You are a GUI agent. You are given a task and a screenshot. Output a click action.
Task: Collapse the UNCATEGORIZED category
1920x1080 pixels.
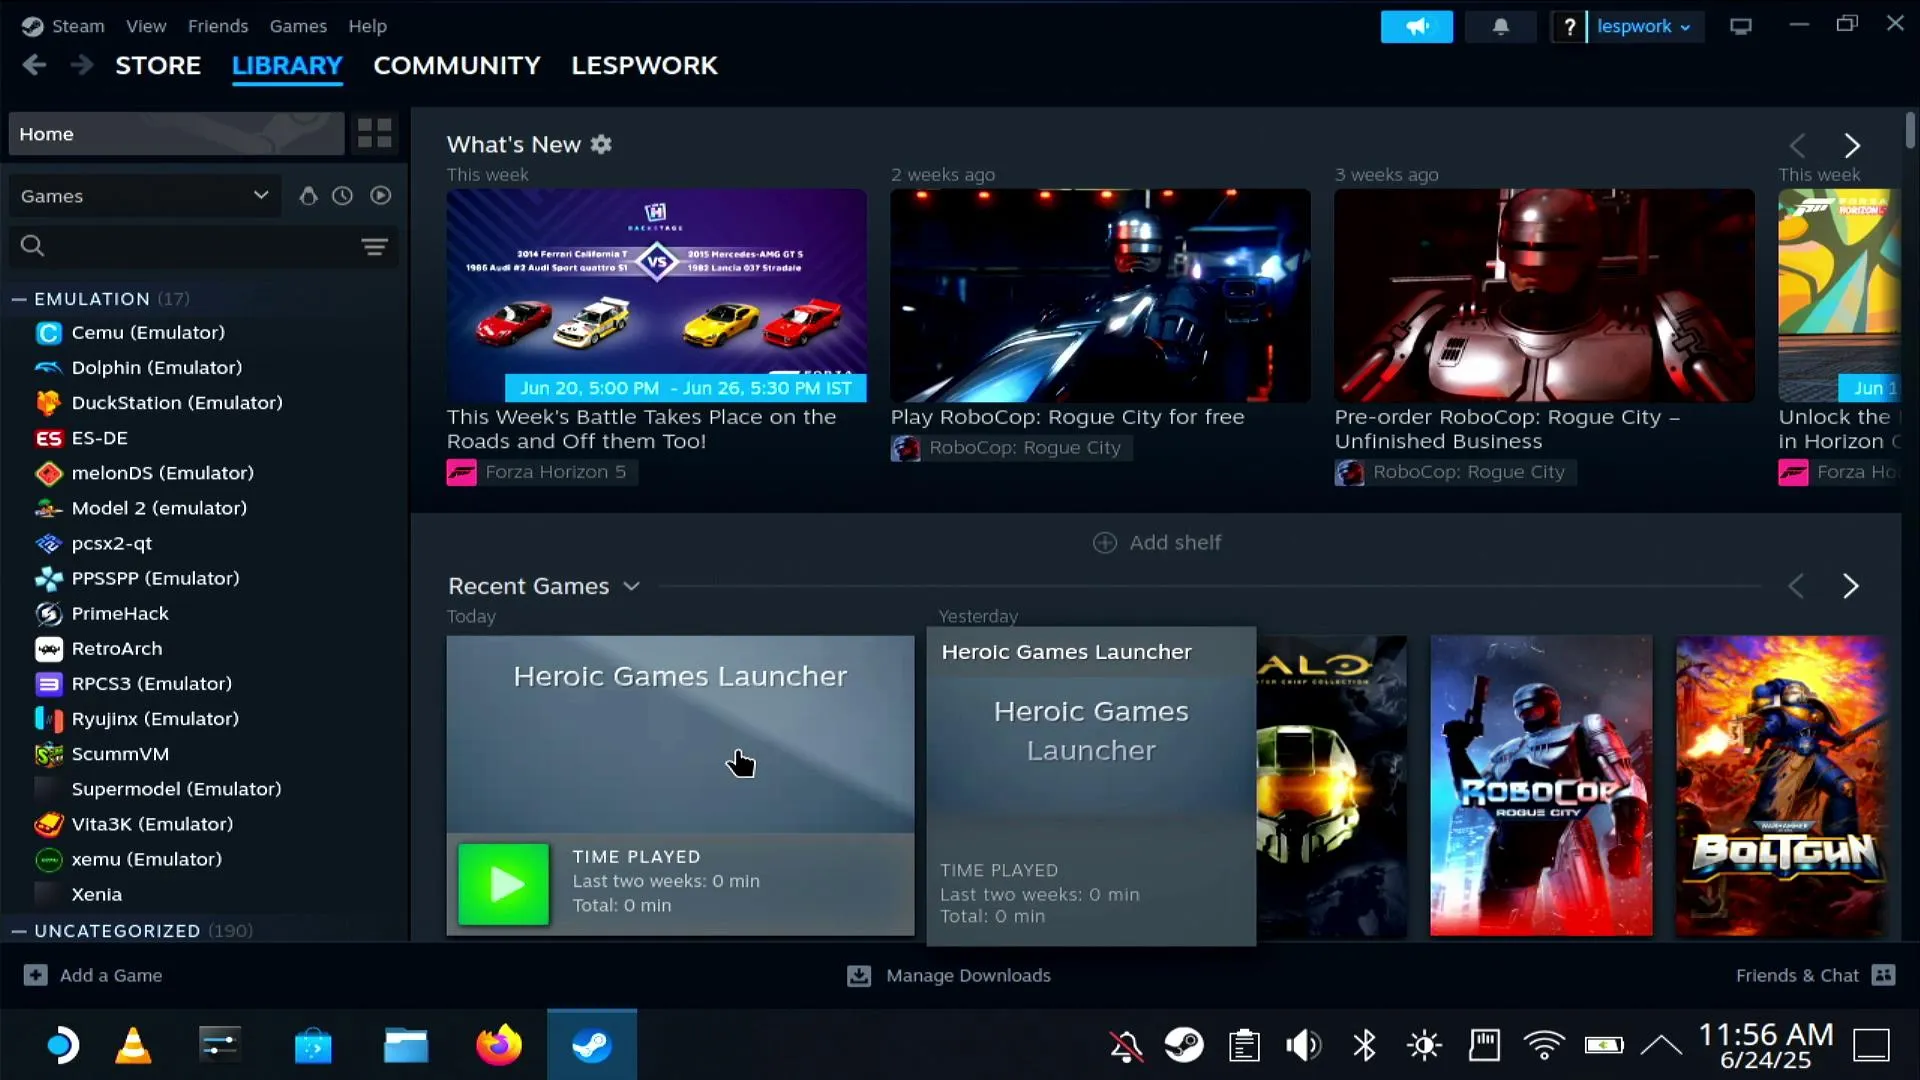coord(18,931)
